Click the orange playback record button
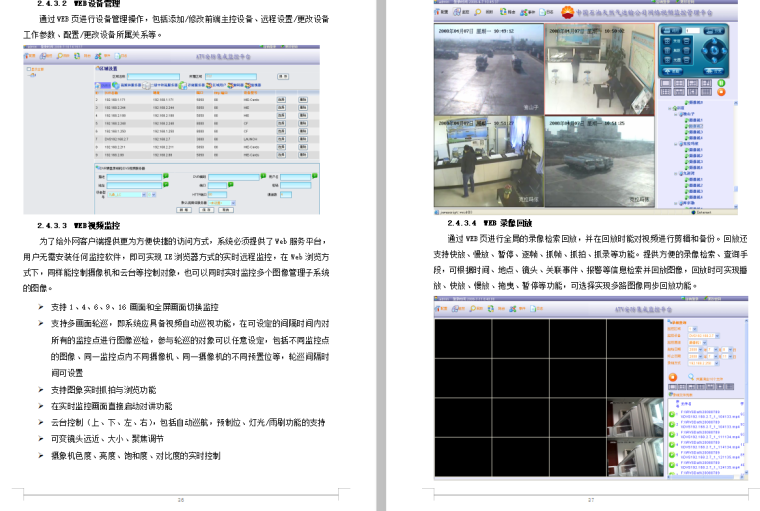760x511 pixels. 674,376
